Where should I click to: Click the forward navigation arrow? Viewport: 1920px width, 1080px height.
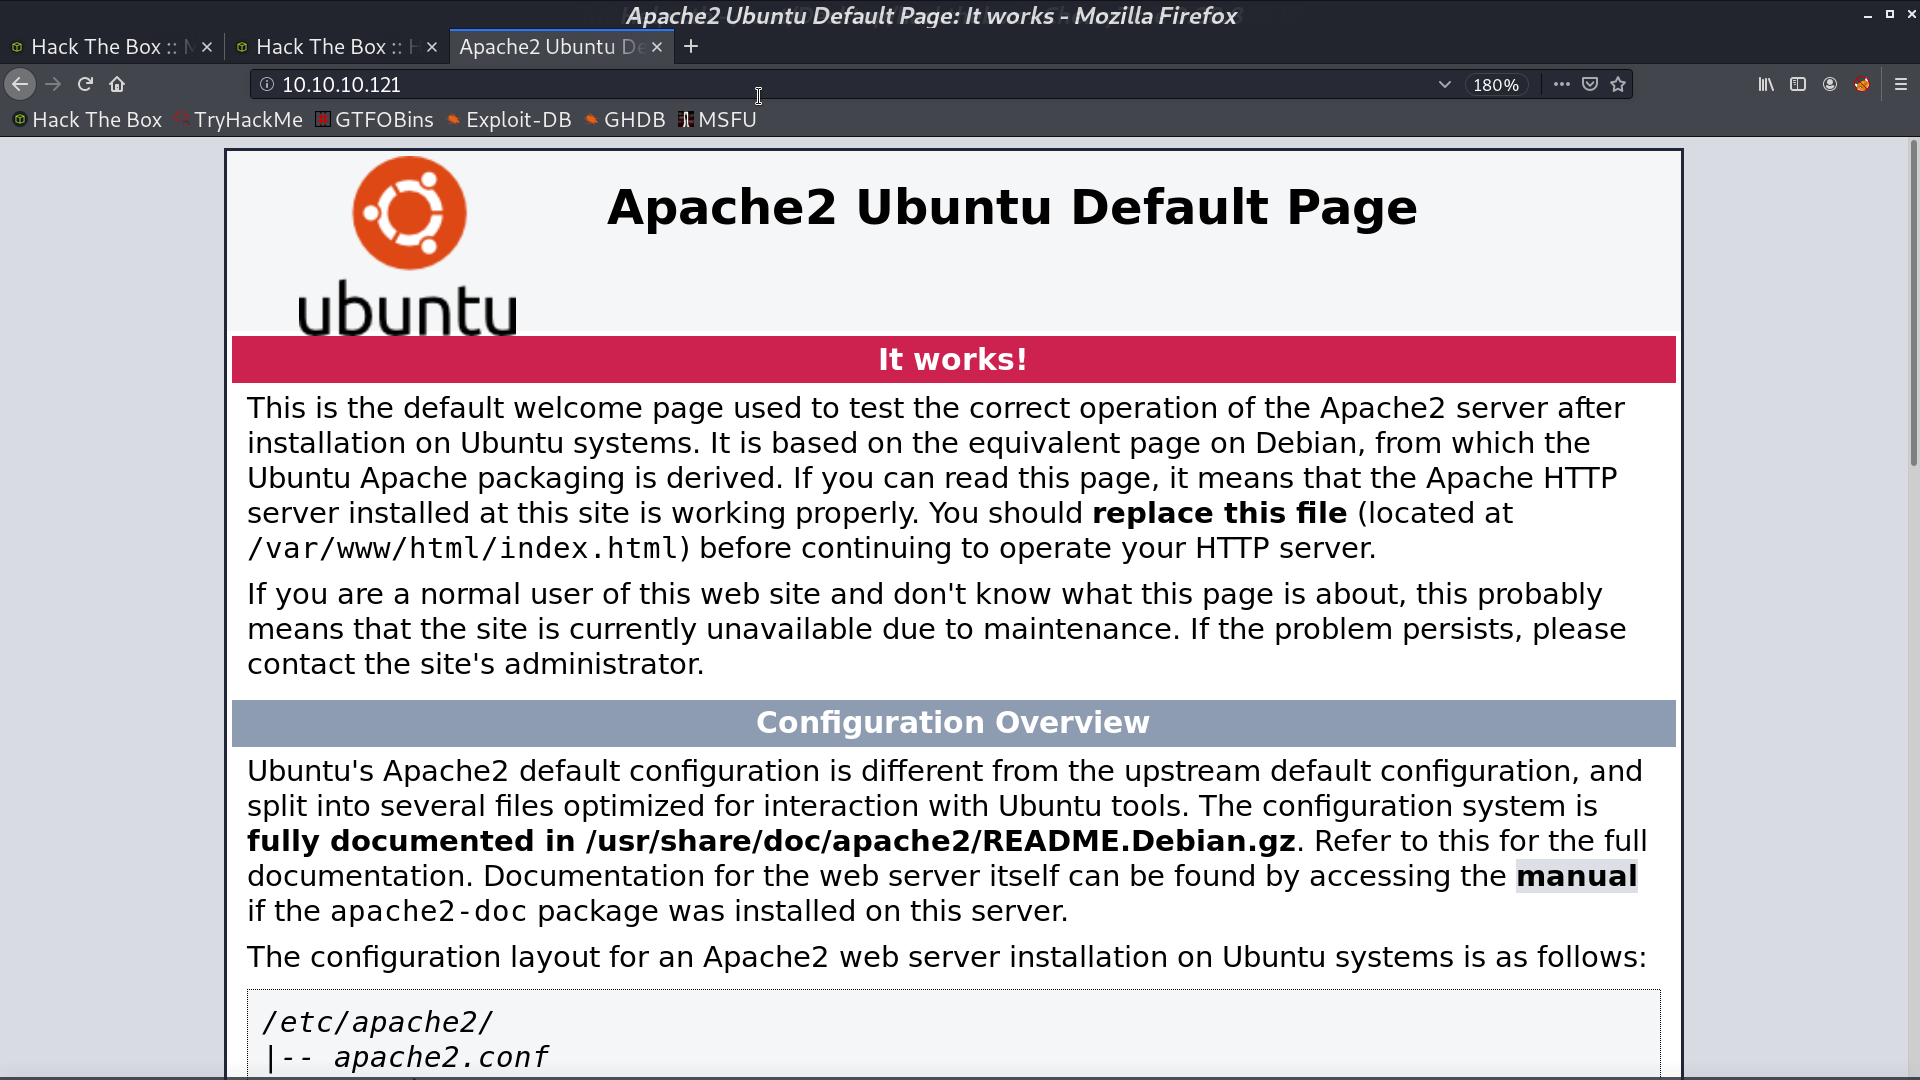[x=53, y=85]
